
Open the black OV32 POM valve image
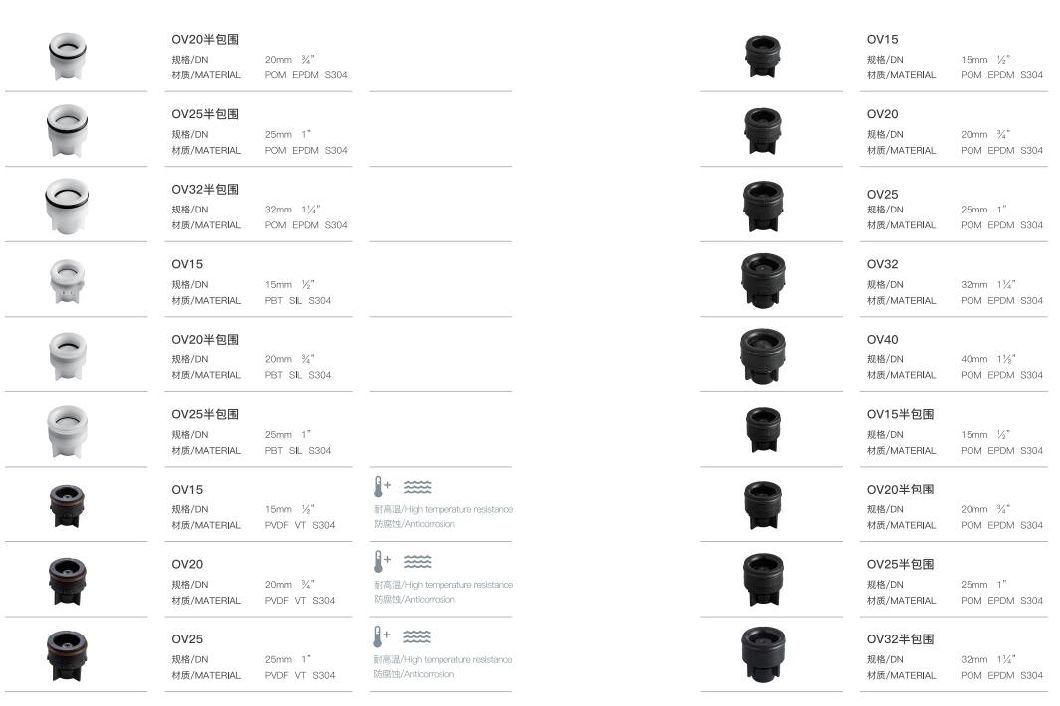(763, 281)
